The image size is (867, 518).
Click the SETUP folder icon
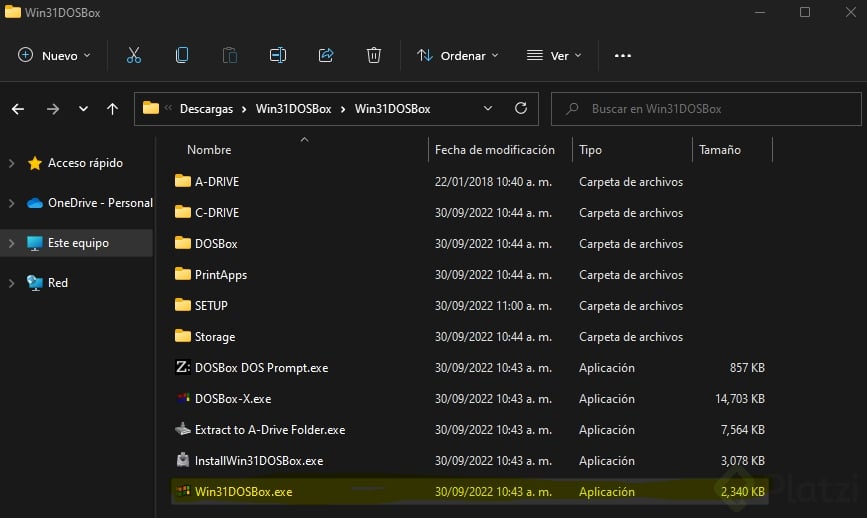coord(182,305)
